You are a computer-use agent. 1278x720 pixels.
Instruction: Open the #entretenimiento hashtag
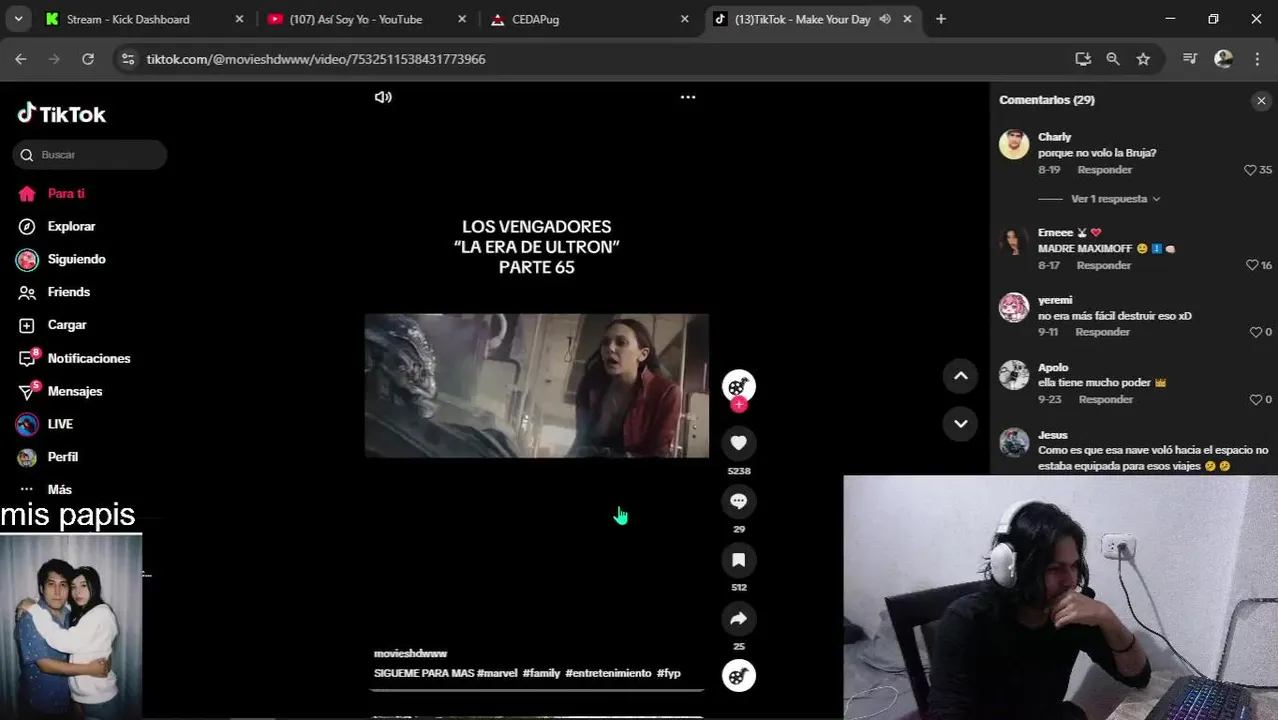608,673
